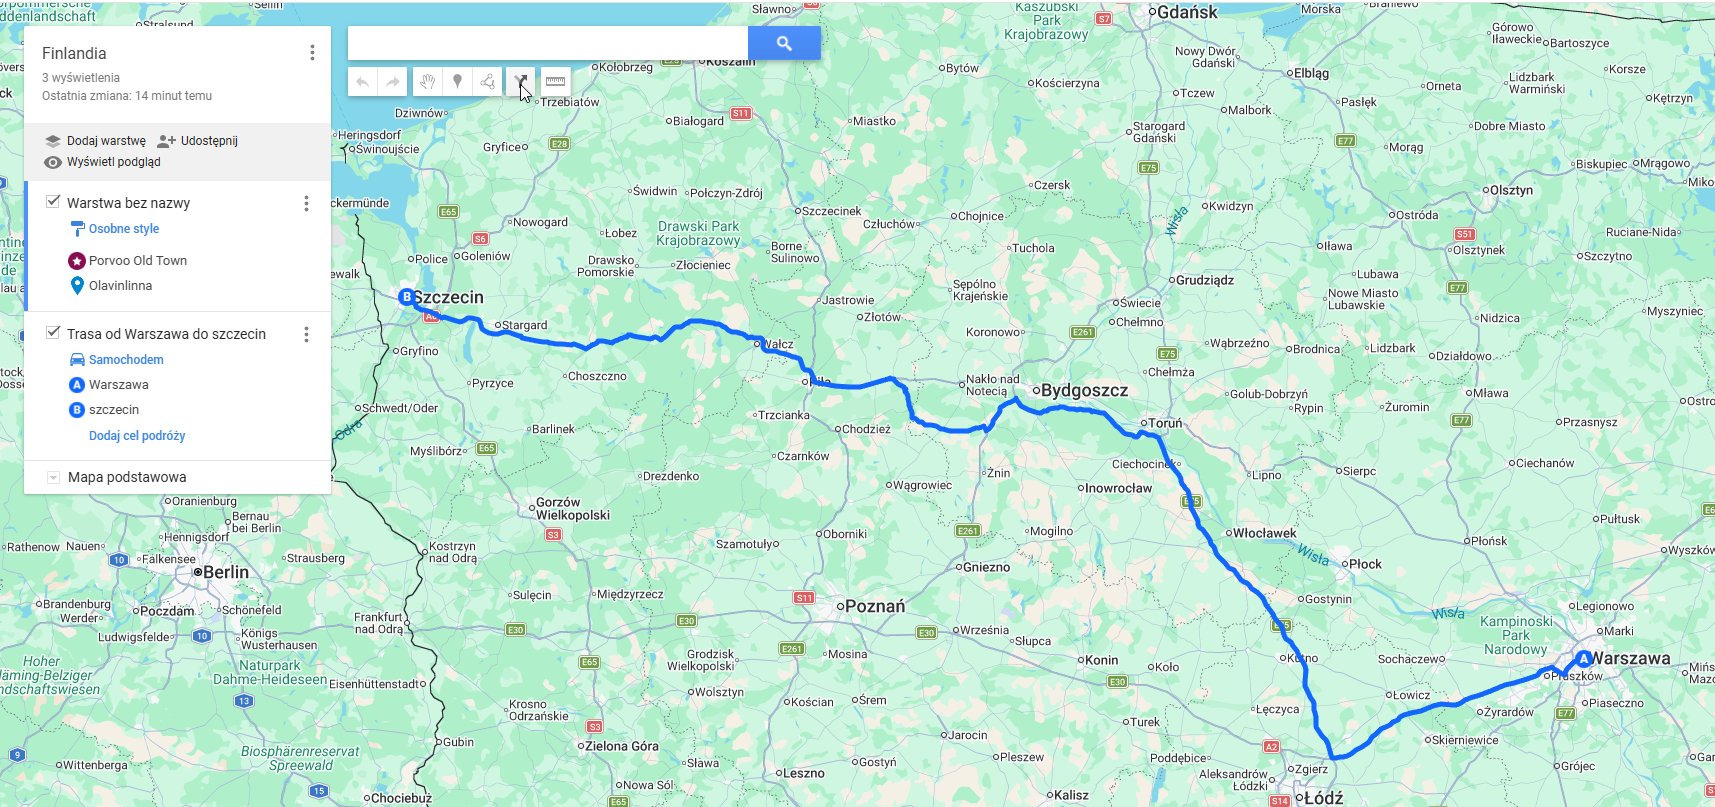
Task: Select the hand pan tool
Action: tap(427, 82)
